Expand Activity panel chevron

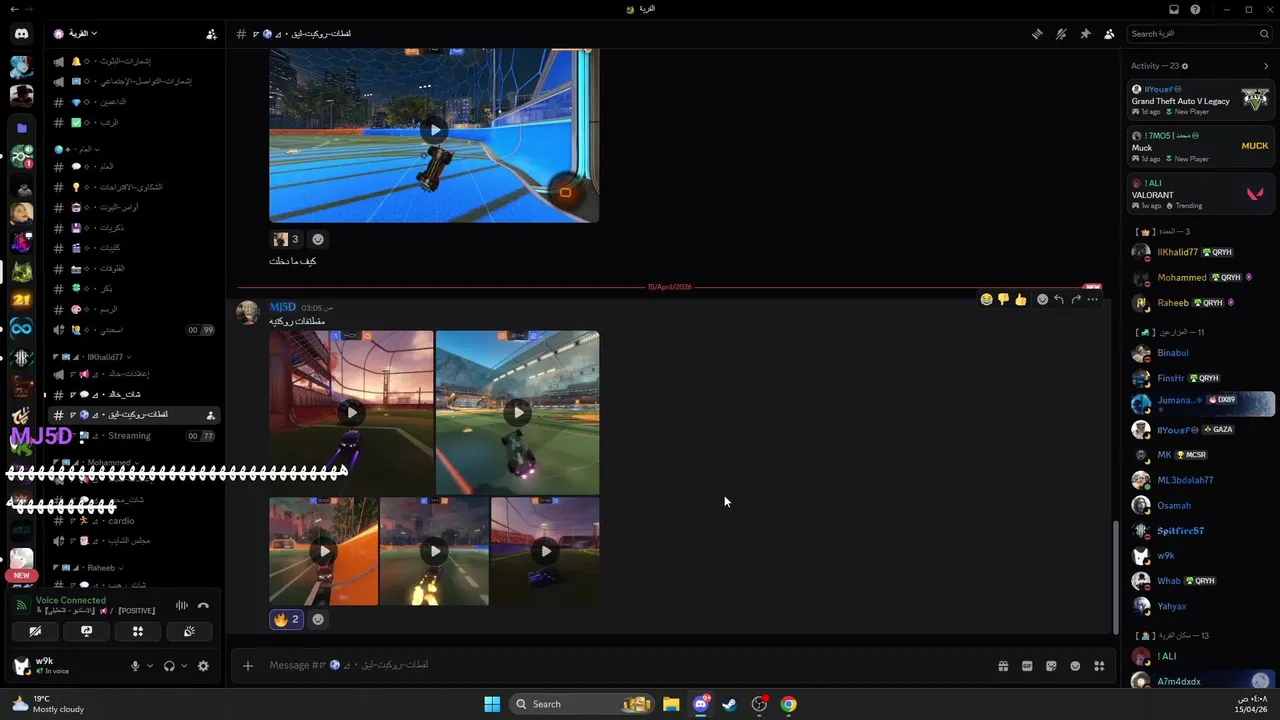[x=1266, y=66]
